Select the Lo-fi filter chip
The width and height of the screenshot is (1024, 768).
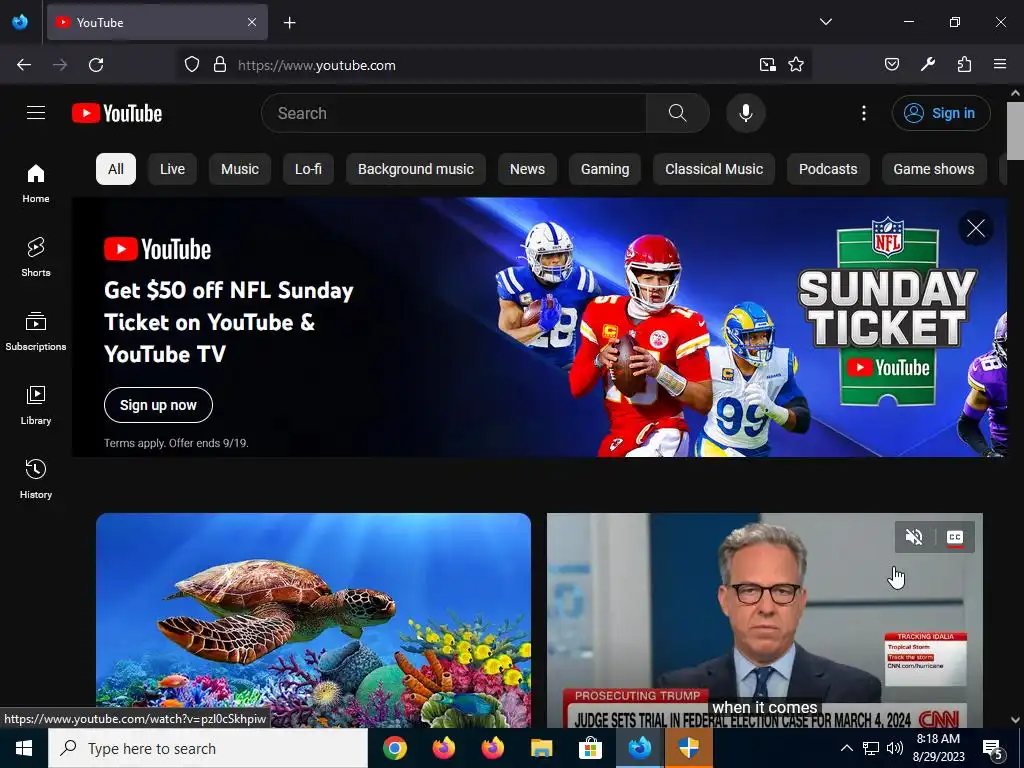coord(308,169)
